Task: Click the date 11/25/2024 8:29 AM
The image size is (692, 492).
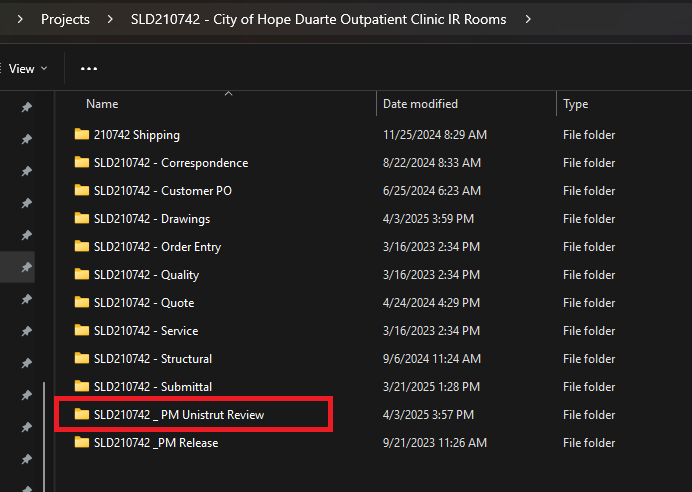Action: pyautogui.click(x=435, y=135)
